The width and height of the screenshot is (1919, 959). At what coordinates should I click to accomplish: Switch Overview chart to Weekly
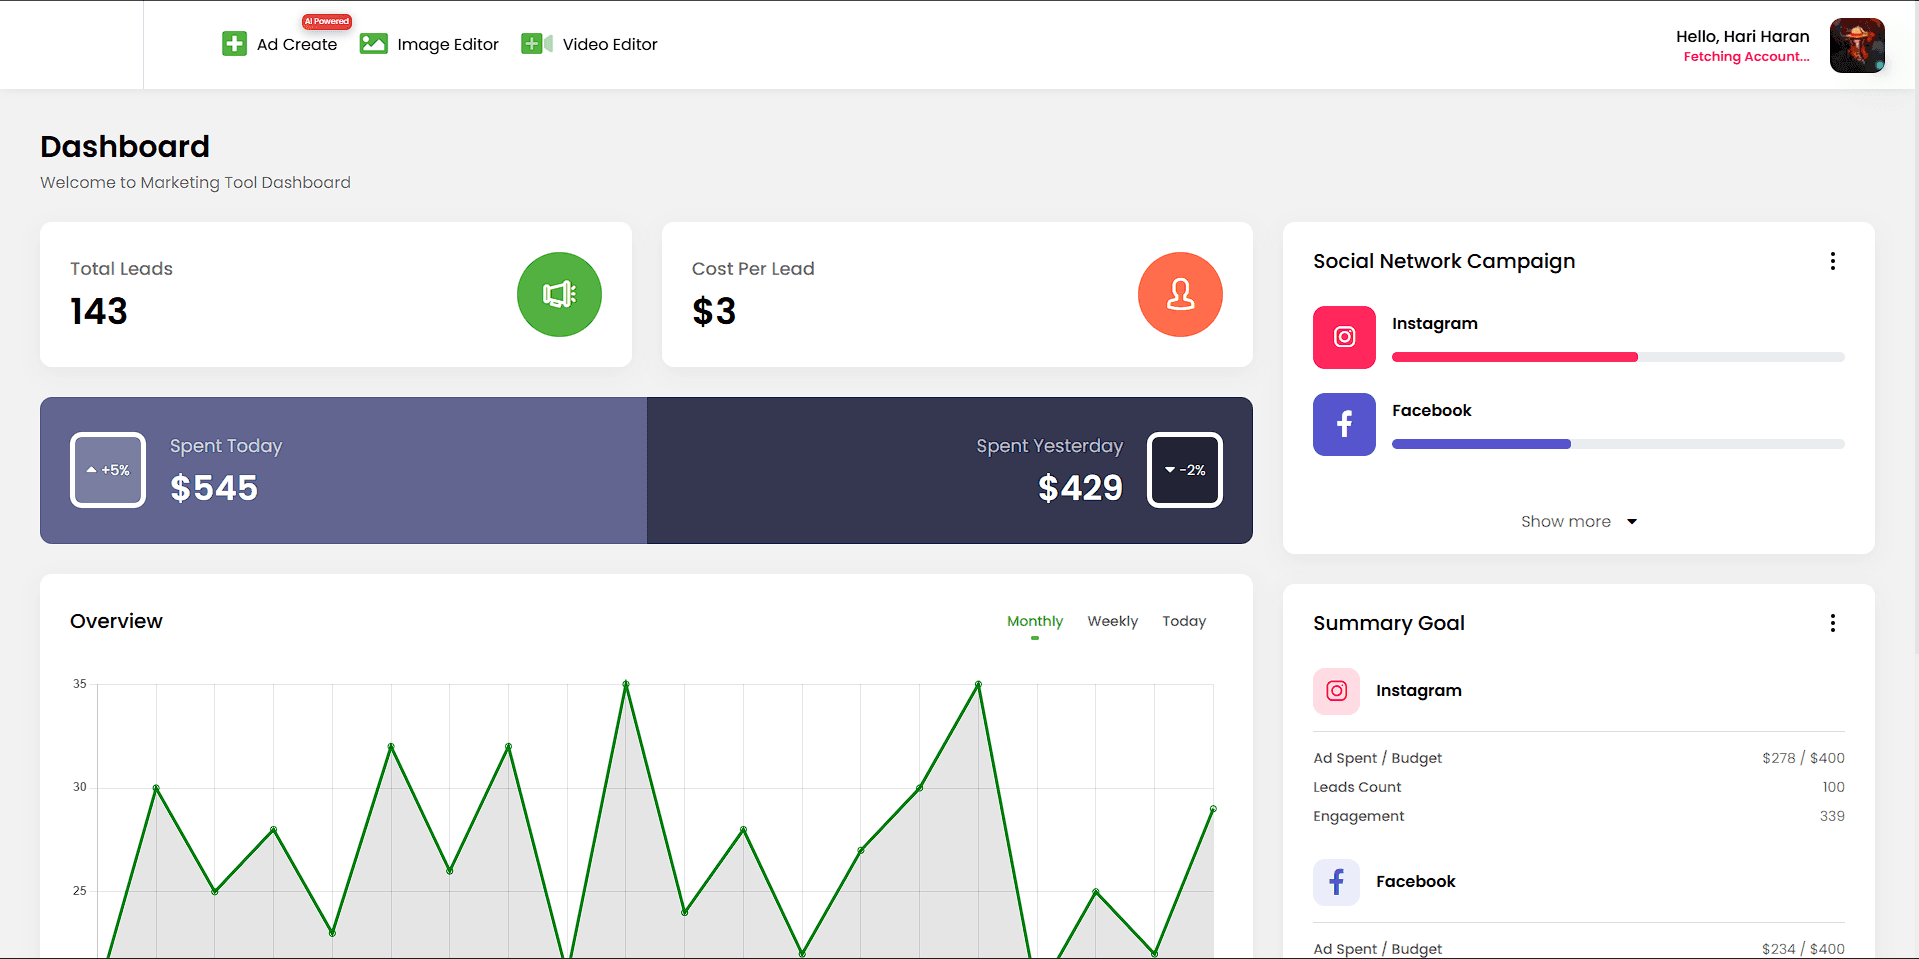[1112, 621]
